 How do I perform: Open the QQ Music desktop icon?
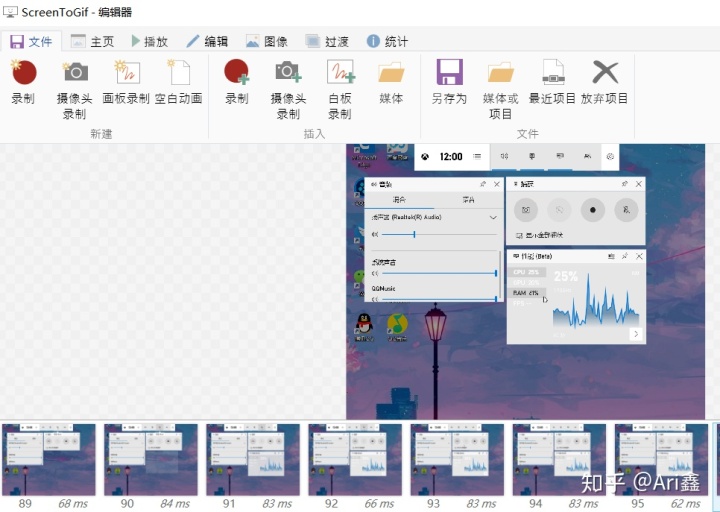coord(398,327)
